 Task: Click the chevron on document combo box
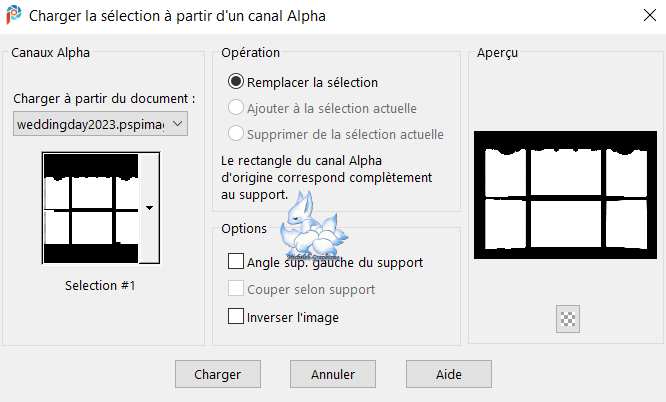178,124
